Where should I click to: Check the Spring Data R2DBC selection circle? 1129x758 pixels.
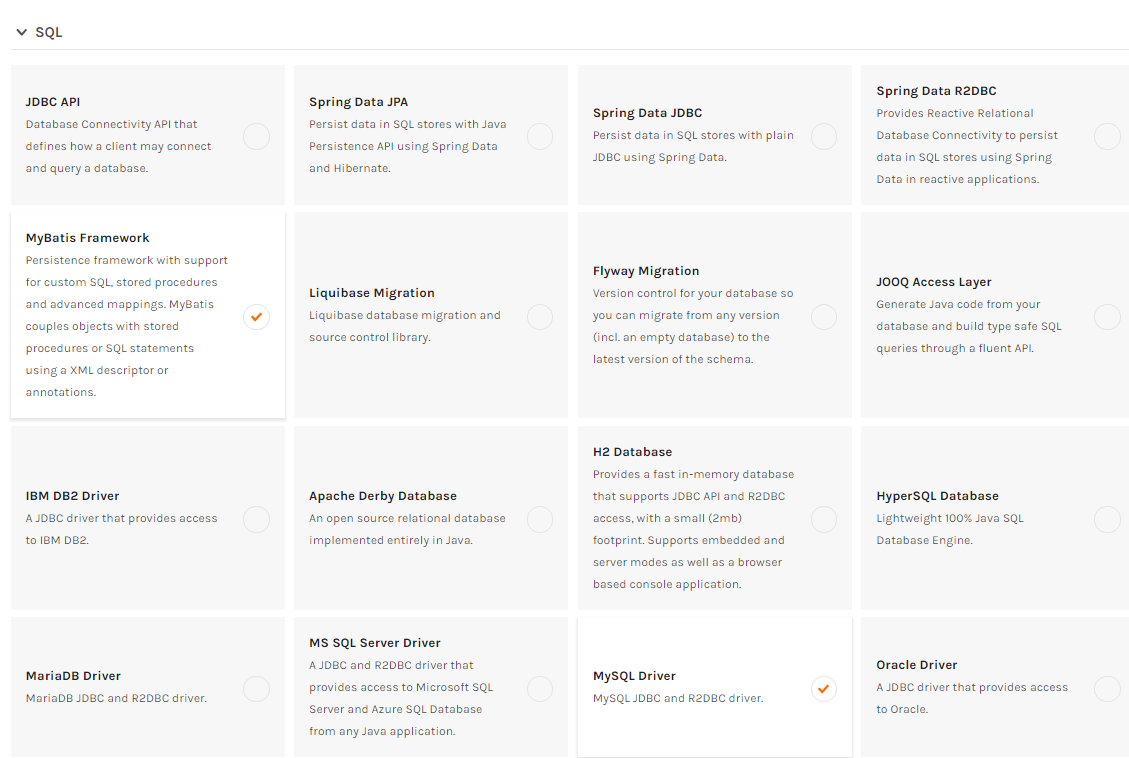click(1107, 136)
